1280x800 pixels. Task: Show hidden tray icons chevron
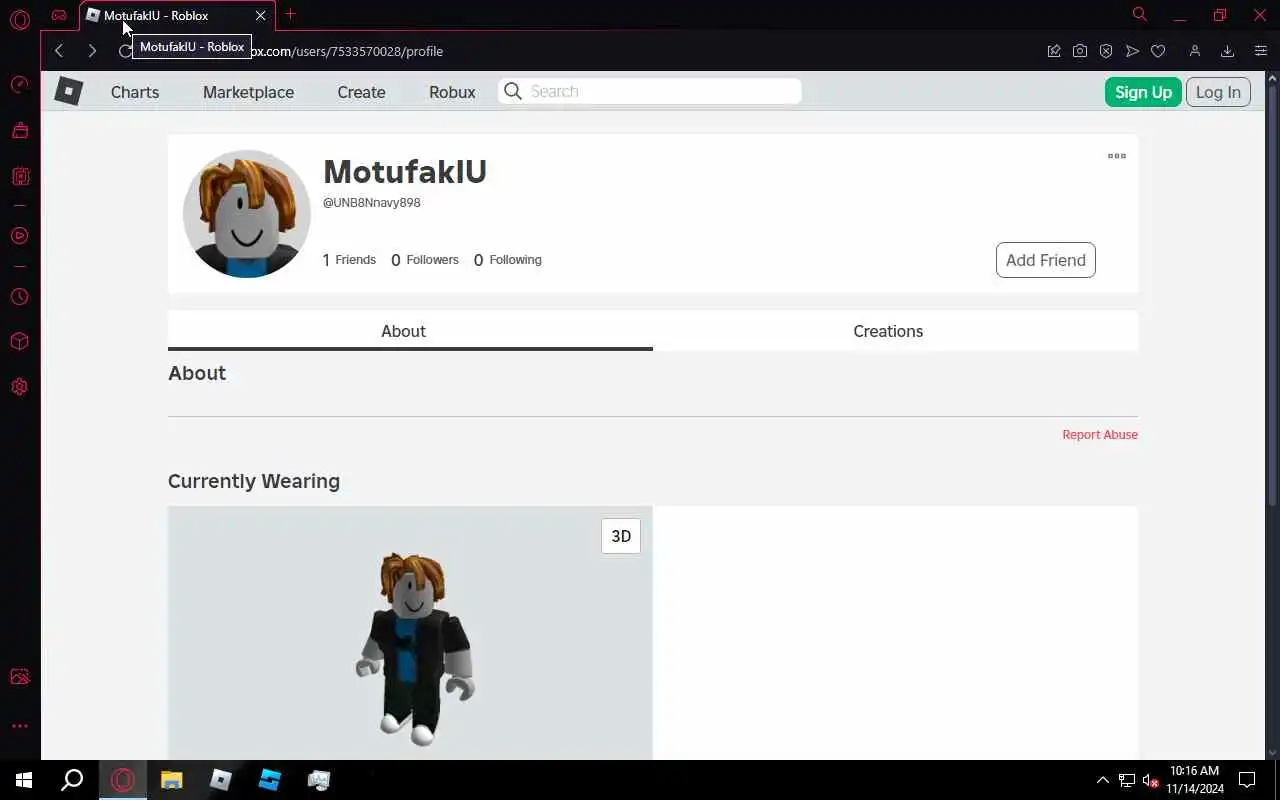point(1102,780)
